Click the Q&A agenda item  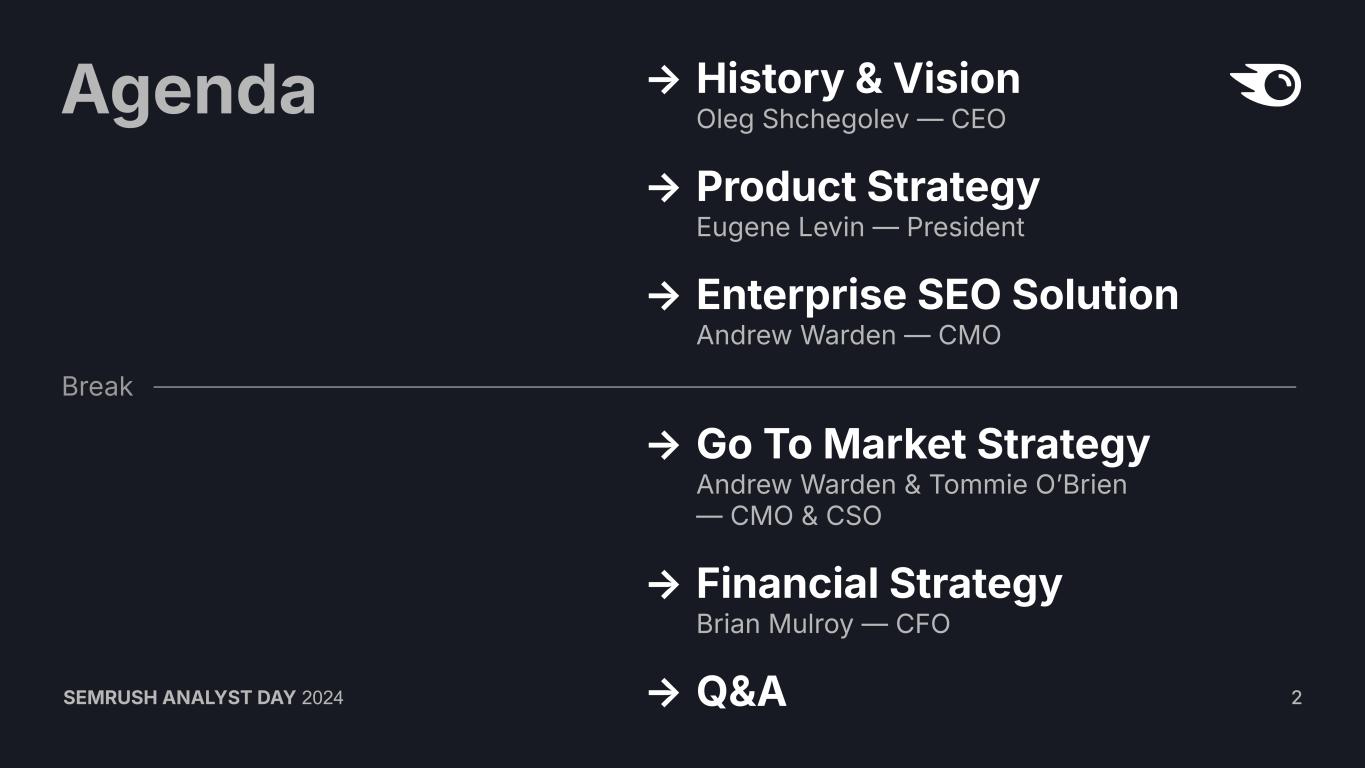click(741, 692)
